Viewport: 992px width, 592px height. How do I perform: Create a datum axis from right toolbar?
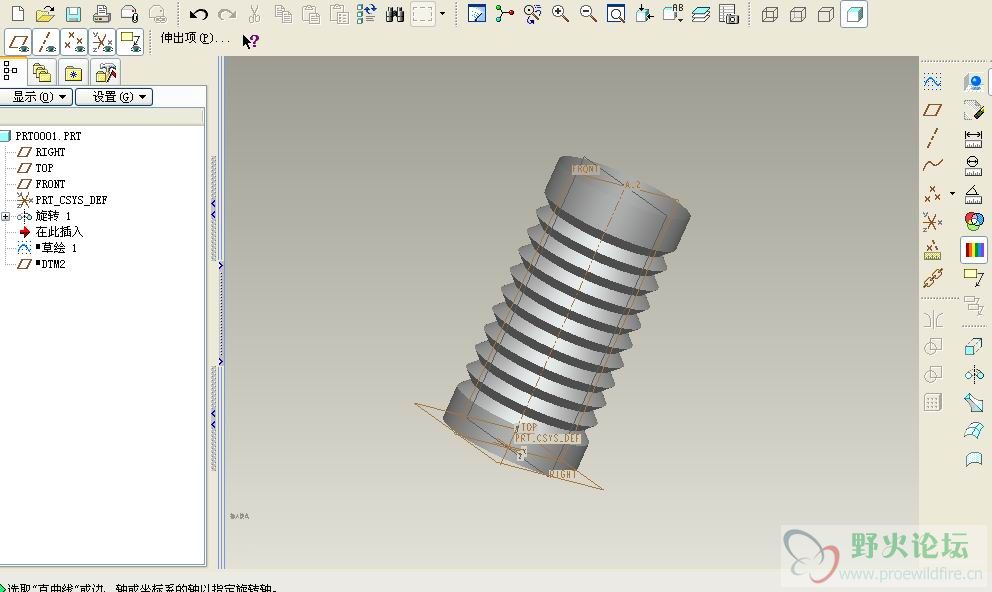[933, 138]
